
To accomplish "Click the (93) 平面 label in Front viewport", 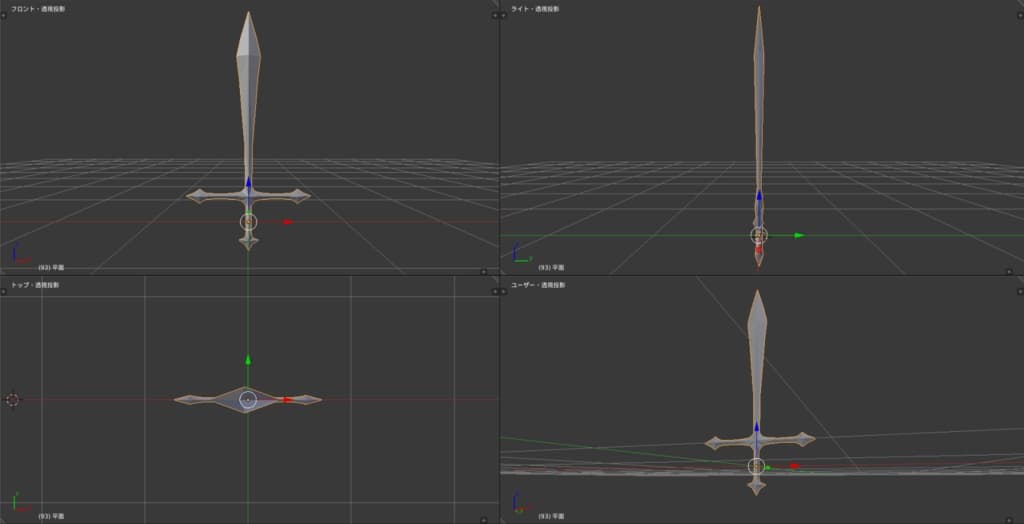I will coord(51,267).
